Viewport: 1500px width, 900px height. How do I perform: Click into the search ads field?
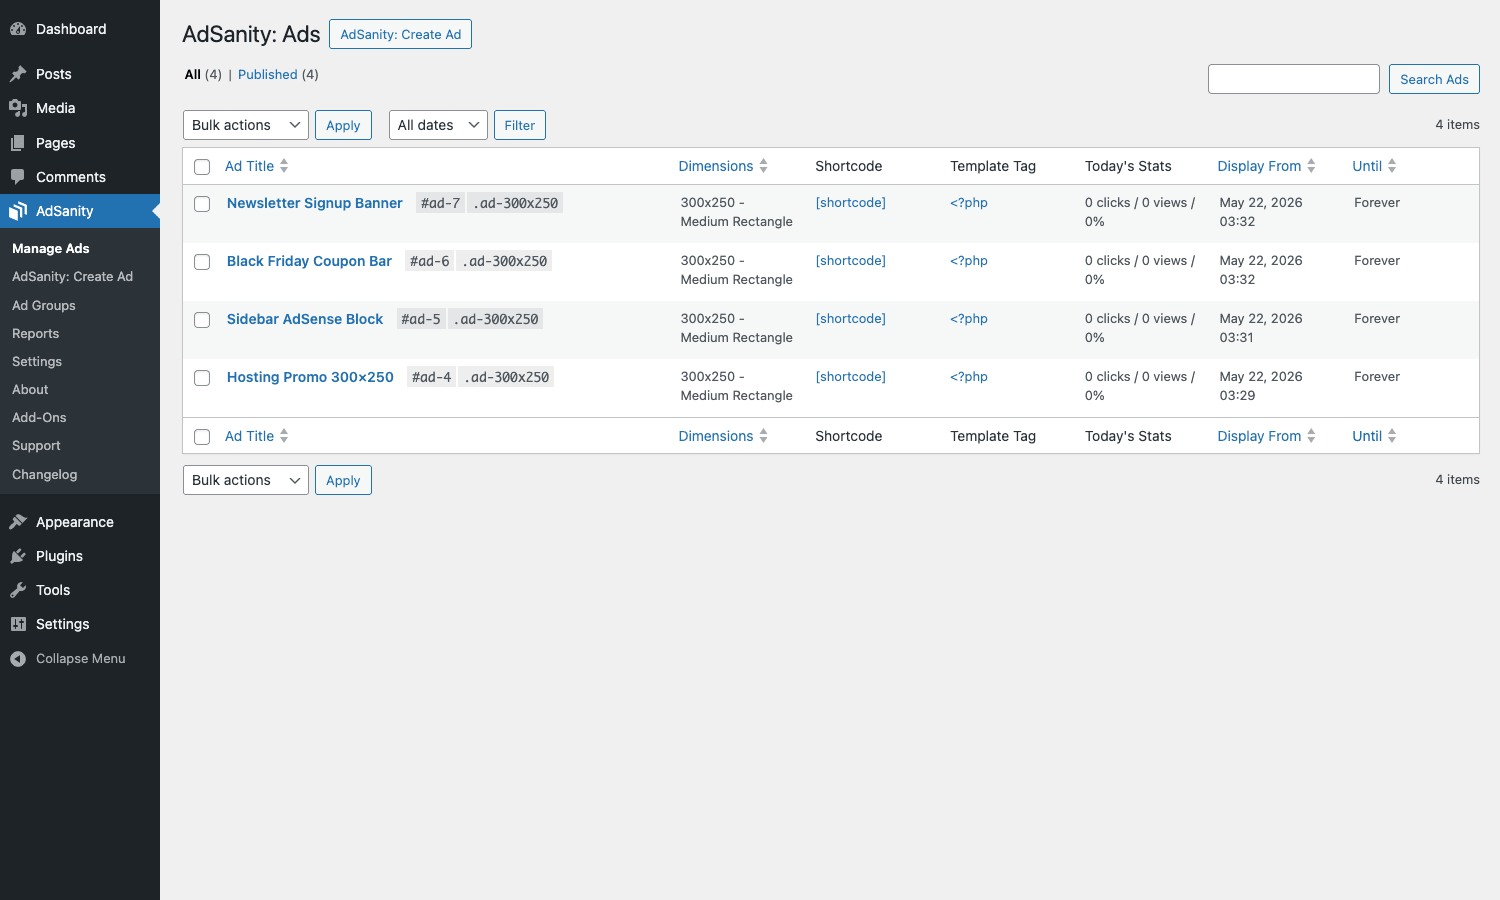1294,79
